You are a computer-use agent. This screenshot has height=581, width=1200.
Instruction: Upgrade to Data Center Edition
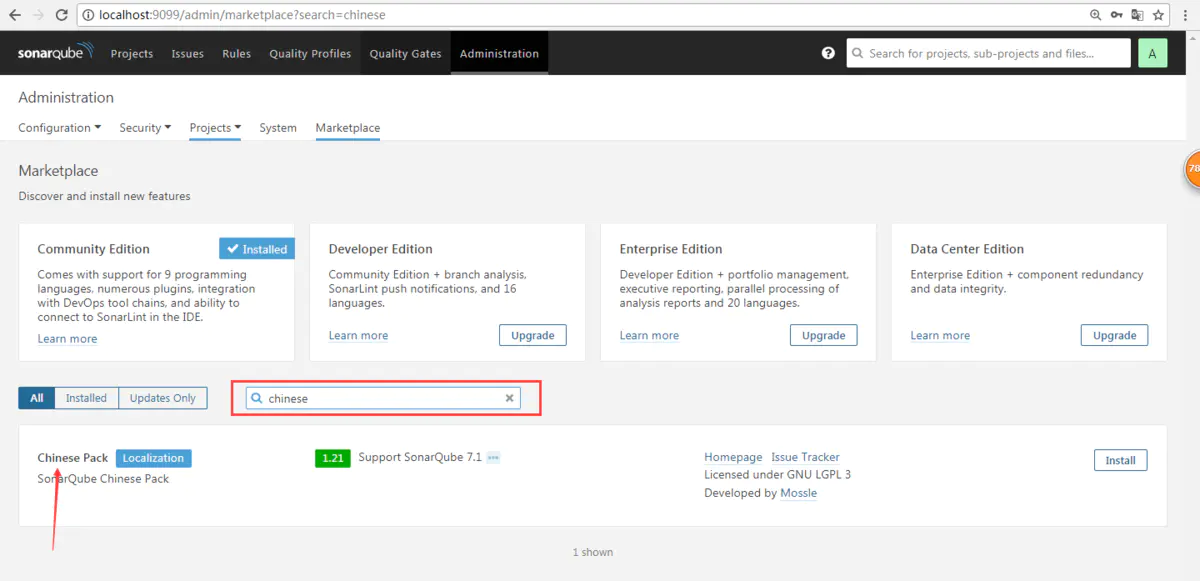click(1114, 335)
